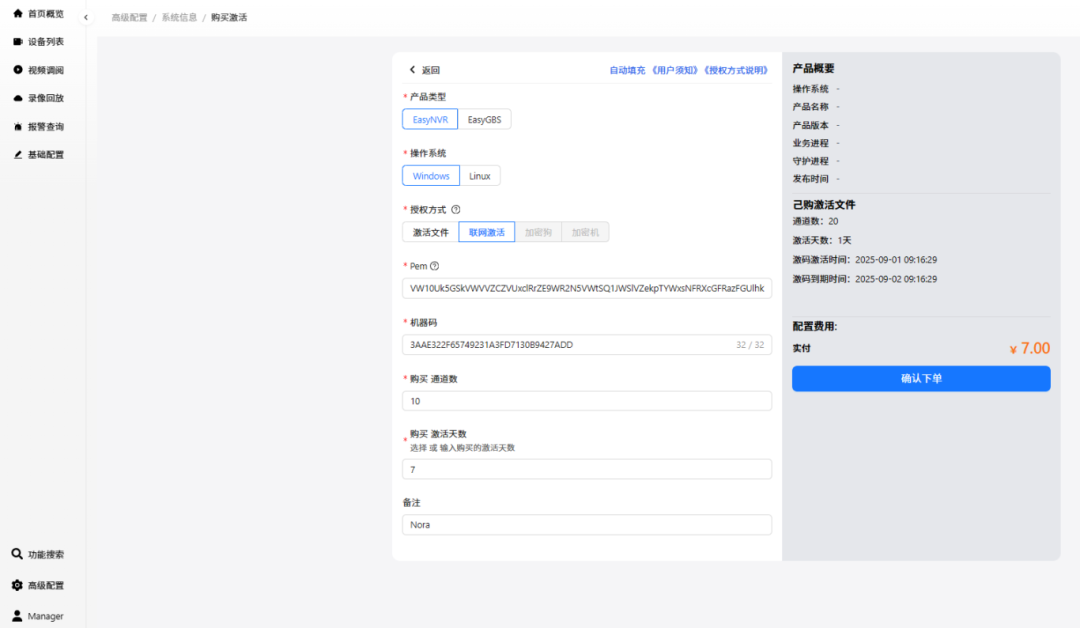Click the help icon next to 授权方式
Viewport: 1080px width, 628px height.
tap(455, 209)
